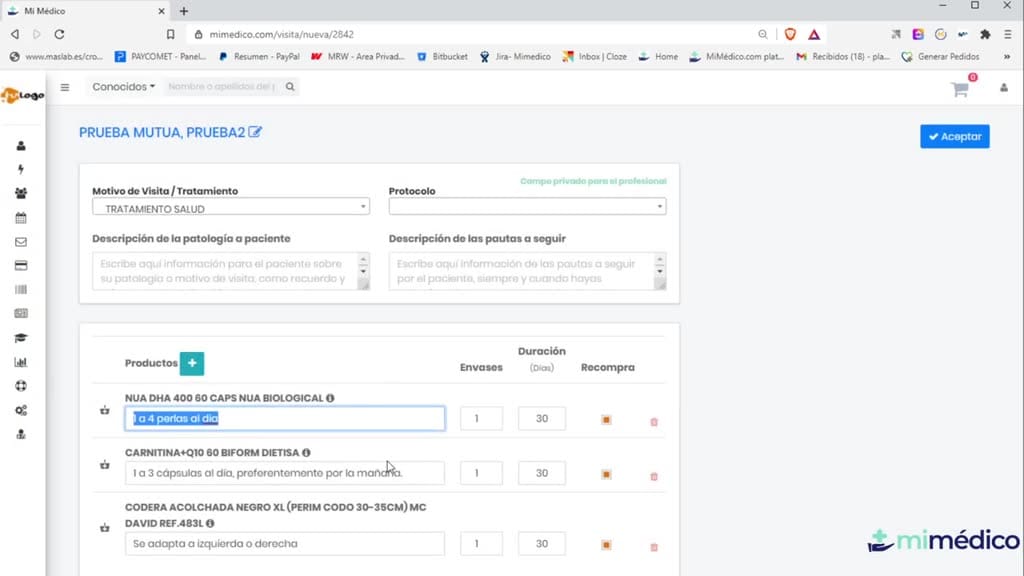Image resolution: width=1024 pixels, height=576 pixels.
Task: Open the calendar sidebar icon
Action: (x=21, y=217)
